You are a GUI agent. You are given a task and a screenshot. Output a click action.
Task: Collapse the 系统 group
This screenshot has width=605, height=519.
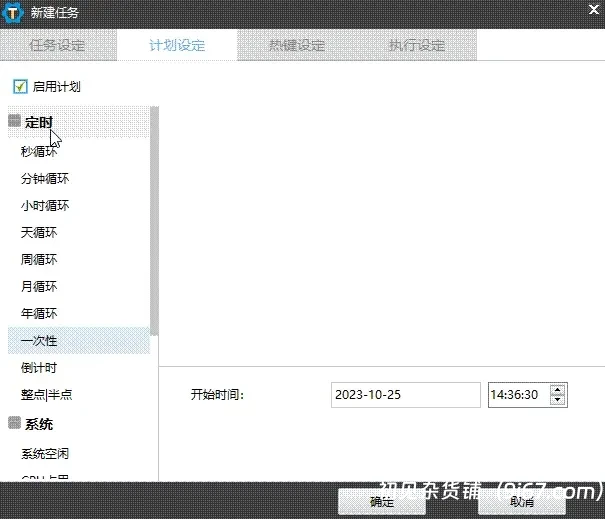tap(14, 423)
